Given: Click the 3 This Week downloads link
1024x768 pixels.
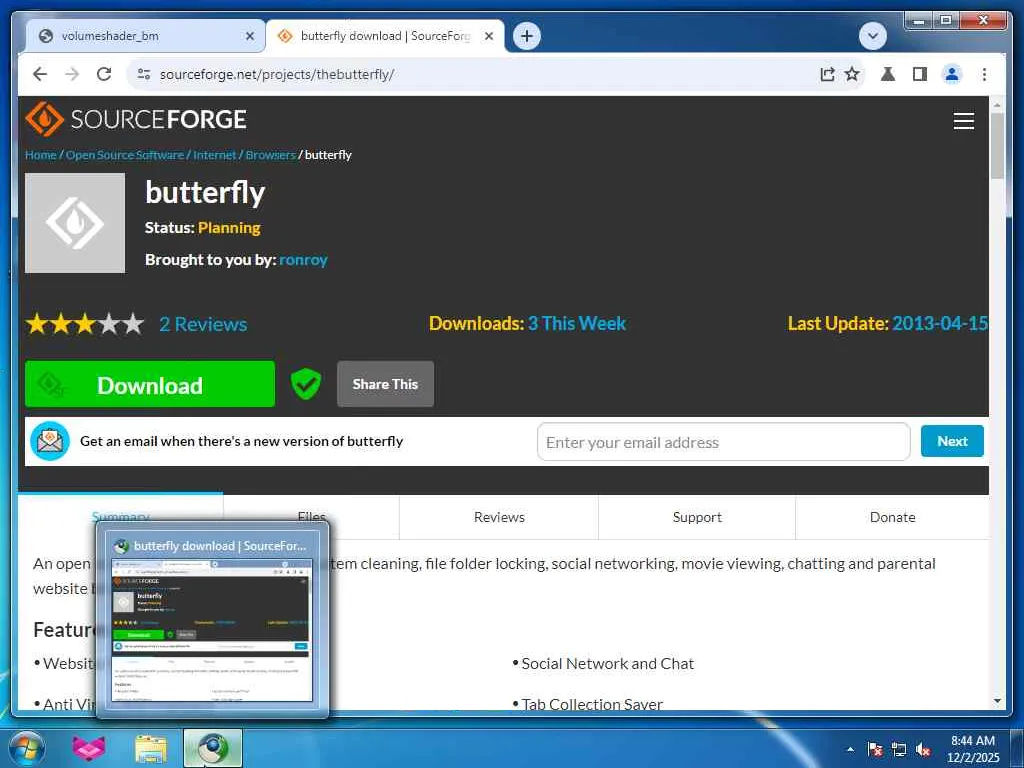Looking at the screenshot, I should click(577, 324).
